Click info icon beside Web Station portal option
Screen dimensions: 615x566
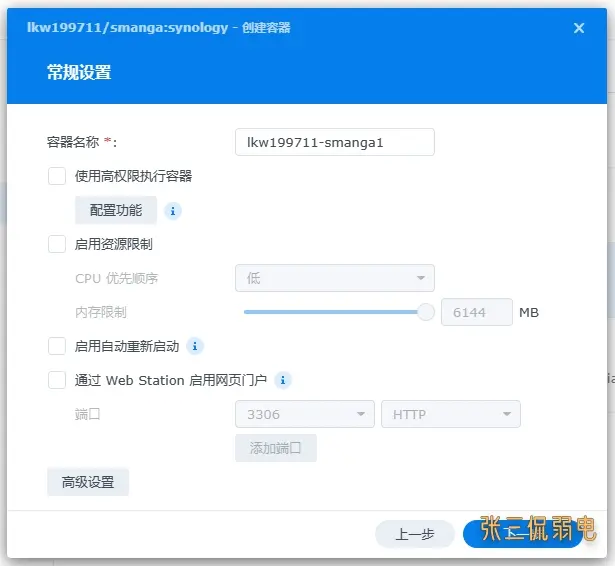coord(283,380)
